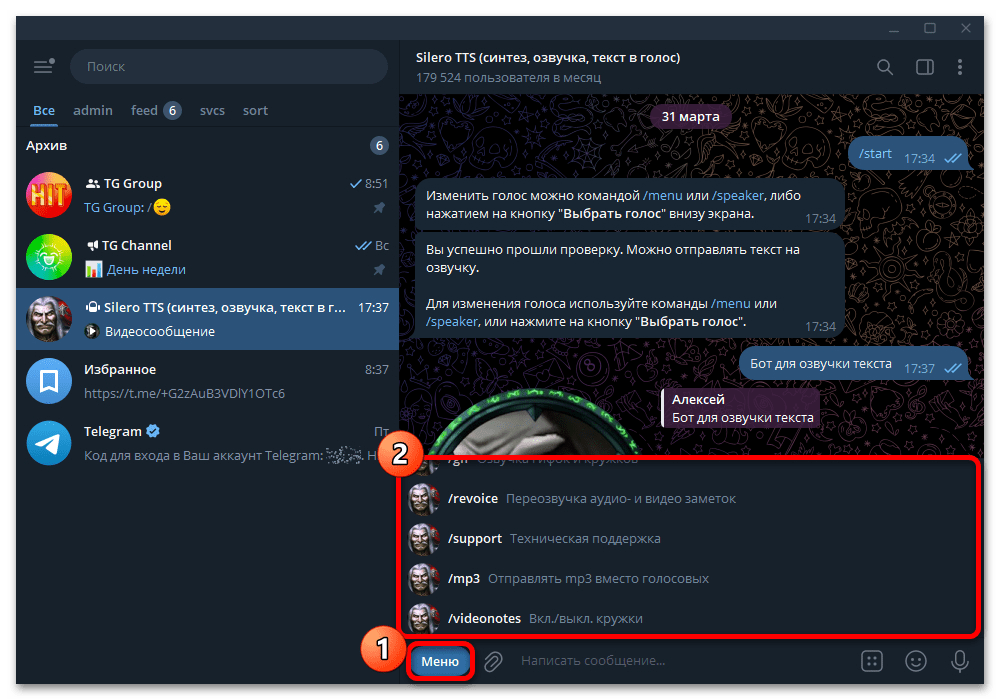Click the TG Channel avatar
The height and width of the screenshot is (700, 1000).
coord(49,257)
